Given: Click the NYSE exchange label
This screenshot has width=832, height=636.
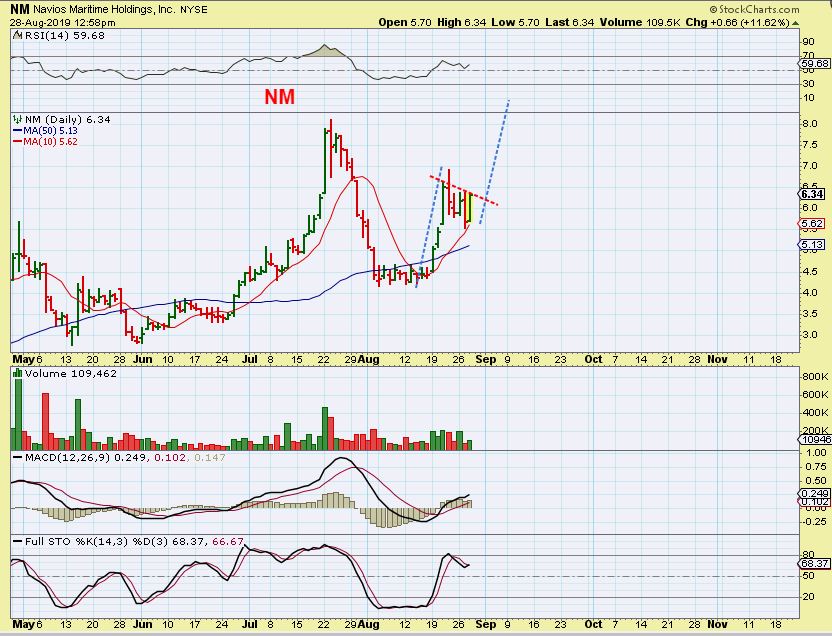Looking at the screenshot, I should [x=193, y=10].
